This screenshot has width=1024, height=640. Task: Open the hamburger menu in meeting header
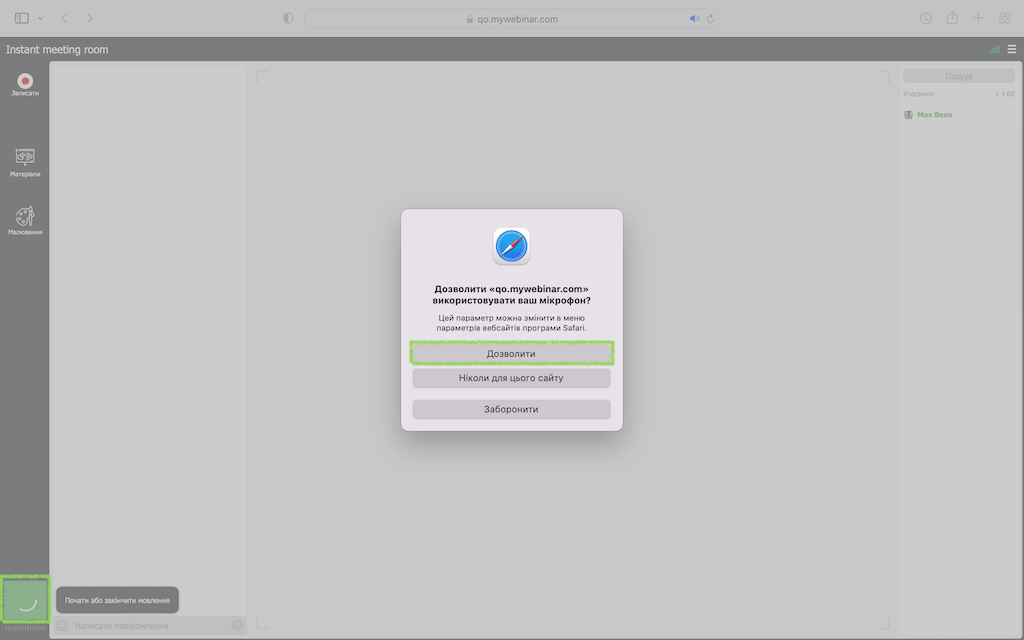[x=1012, y=49]
